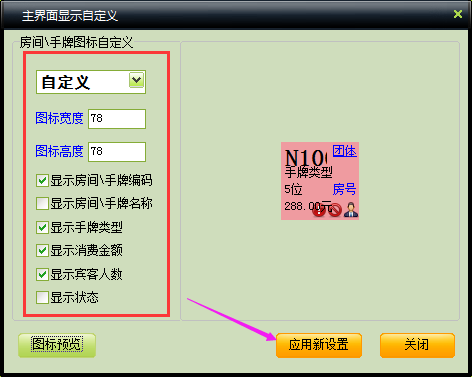
Task: Click the red exclamation icon in preview
Action: pos(319,210)
